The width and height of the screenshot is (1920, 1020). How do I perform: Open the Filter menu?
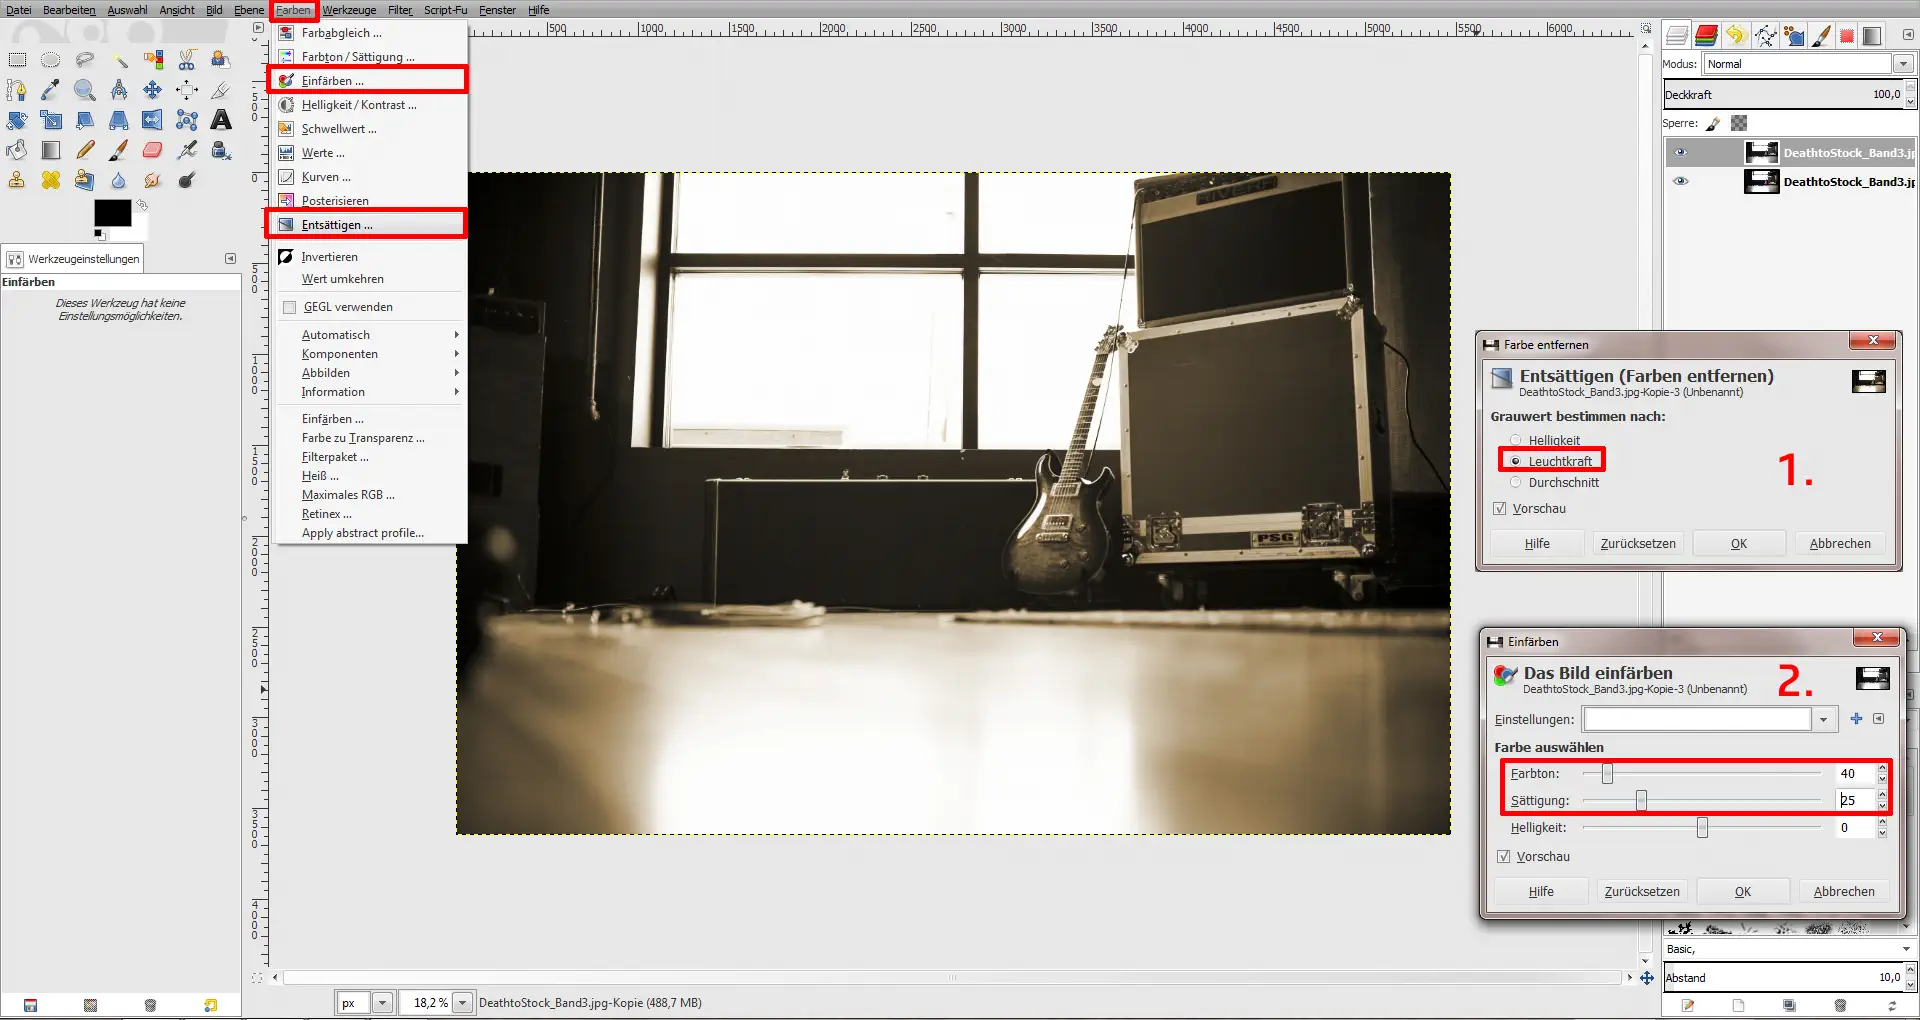click(x=399, y=9)
